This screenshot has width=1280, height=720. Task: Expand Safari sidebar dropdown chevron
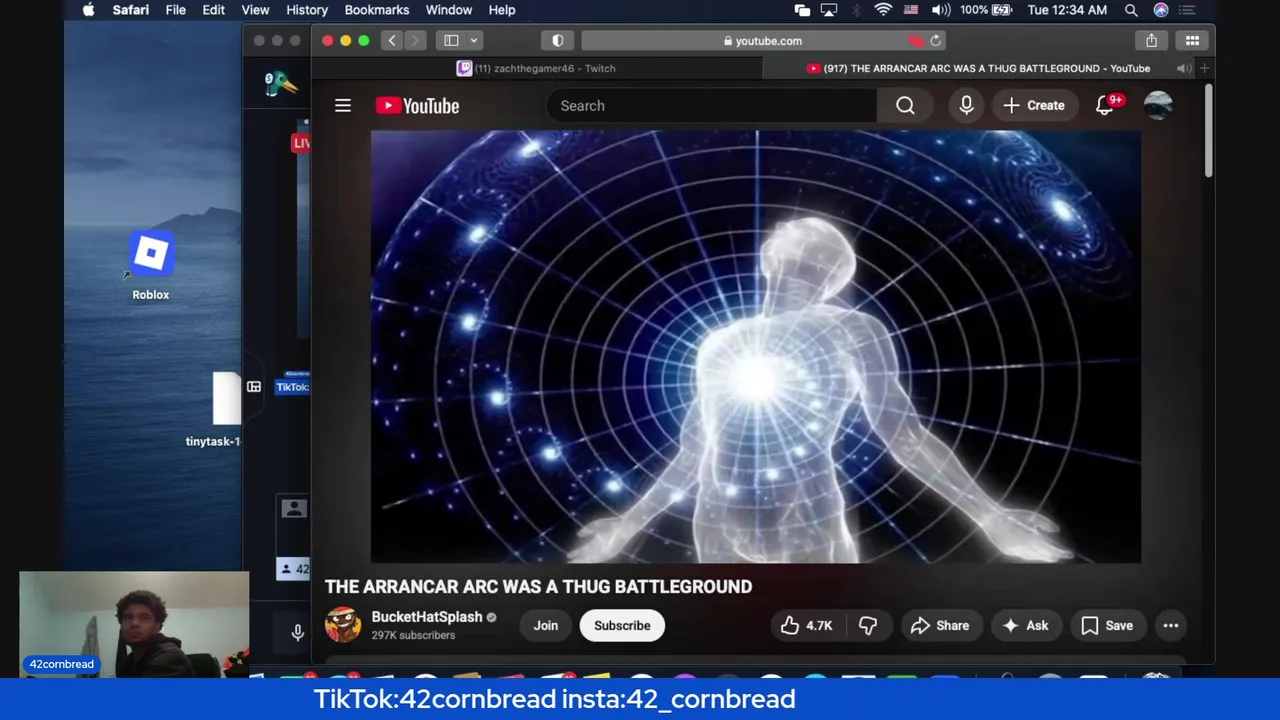coord(474,41)
